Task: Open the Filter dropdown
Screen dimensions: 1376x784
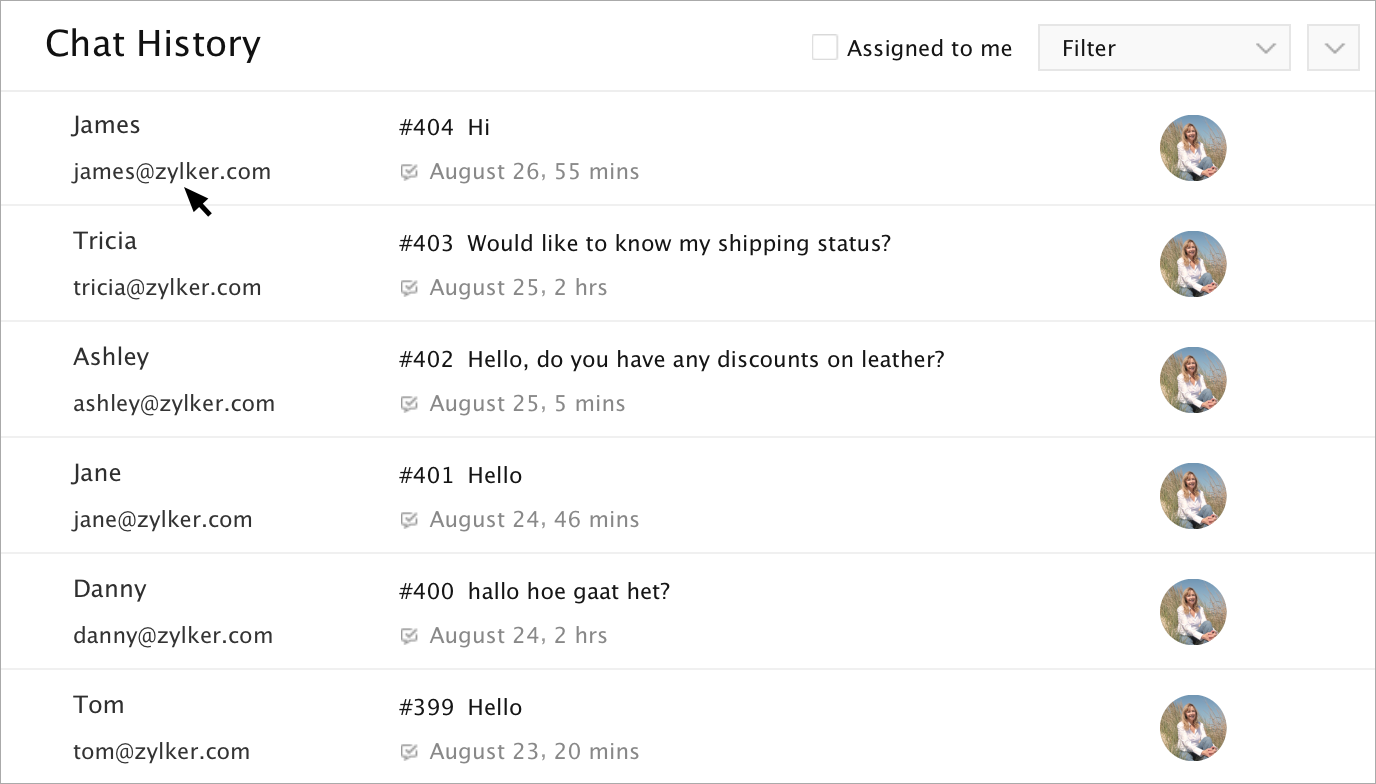Action: pos(1164,48)
